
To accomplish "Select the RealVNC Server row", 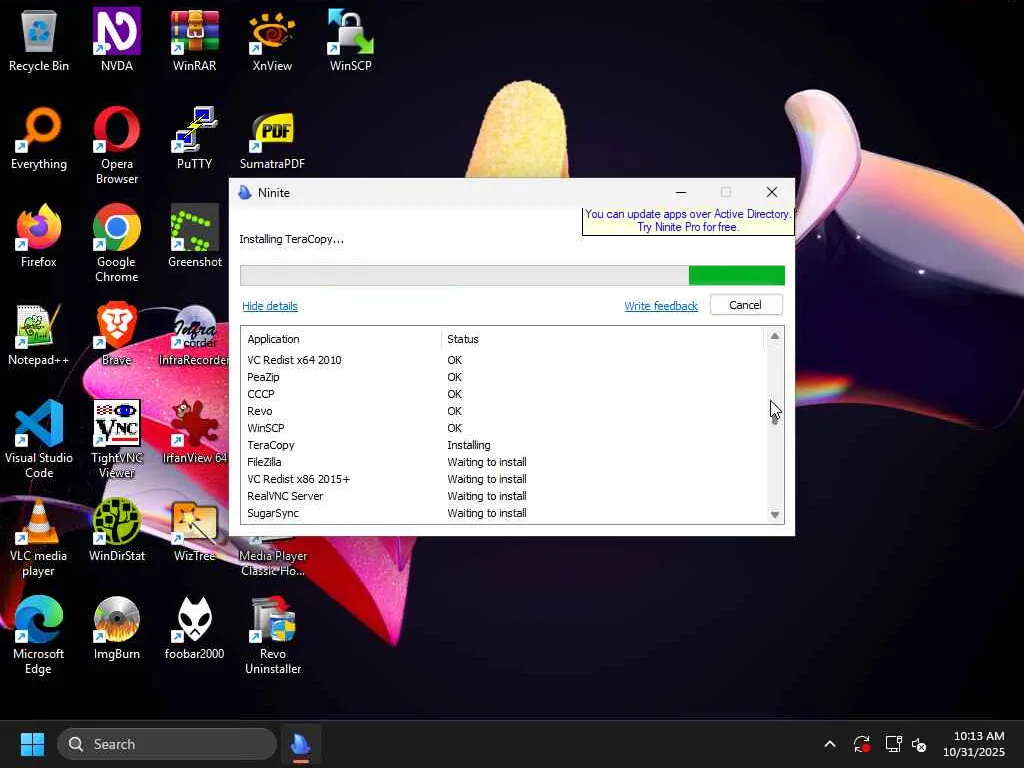I will pos(503,496).
